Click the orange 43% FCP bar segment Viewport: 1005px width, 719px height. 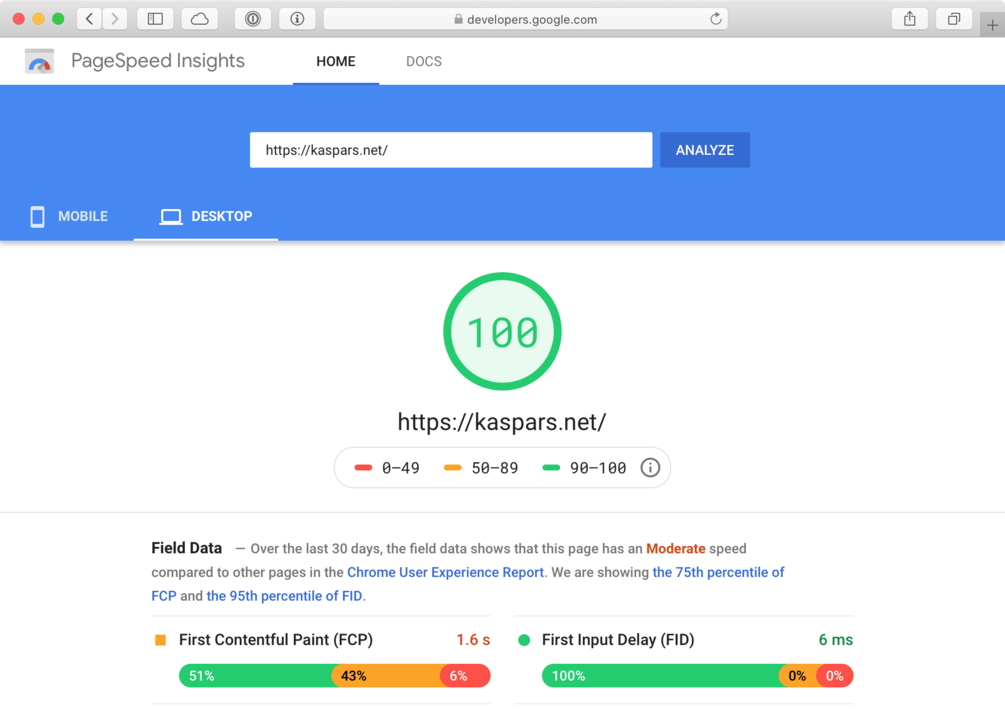point(386,676)
